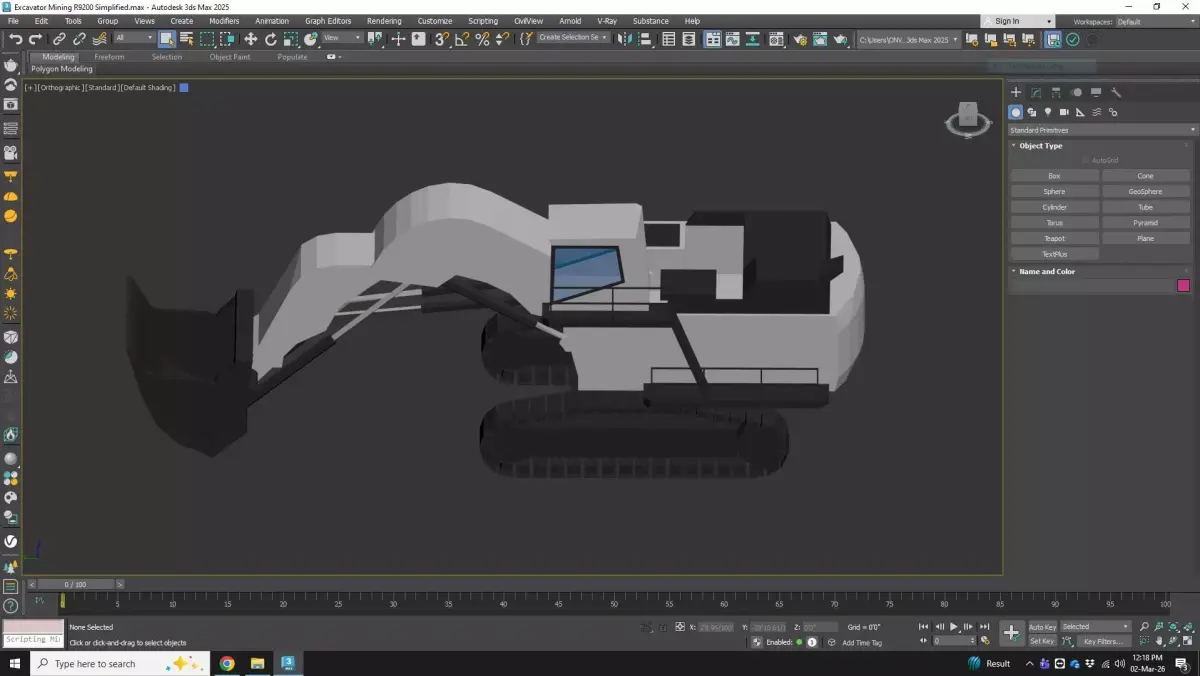The width and height of the screenshot is (1200, 676).
Task: Open the Hierarchy command panel tab
Action: (x=1056, y=92)
